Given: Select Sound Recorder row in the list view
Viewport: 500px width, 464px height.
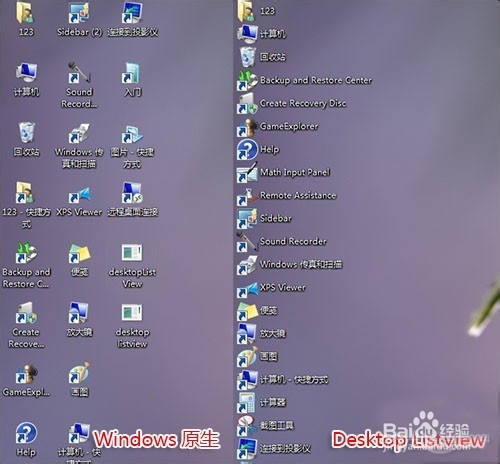Looking at the screenshot, I should tap(282, 241).
